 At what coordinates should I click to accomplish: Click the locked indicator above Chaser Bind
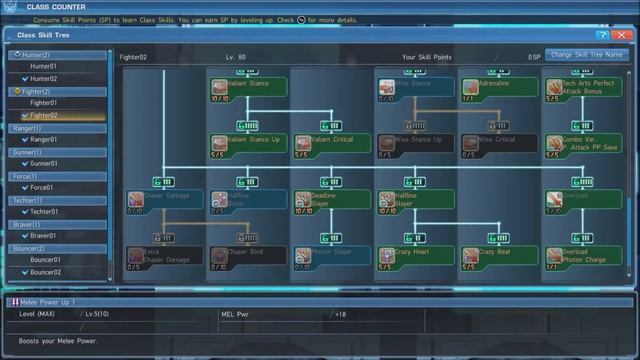[x=247, y=238]
